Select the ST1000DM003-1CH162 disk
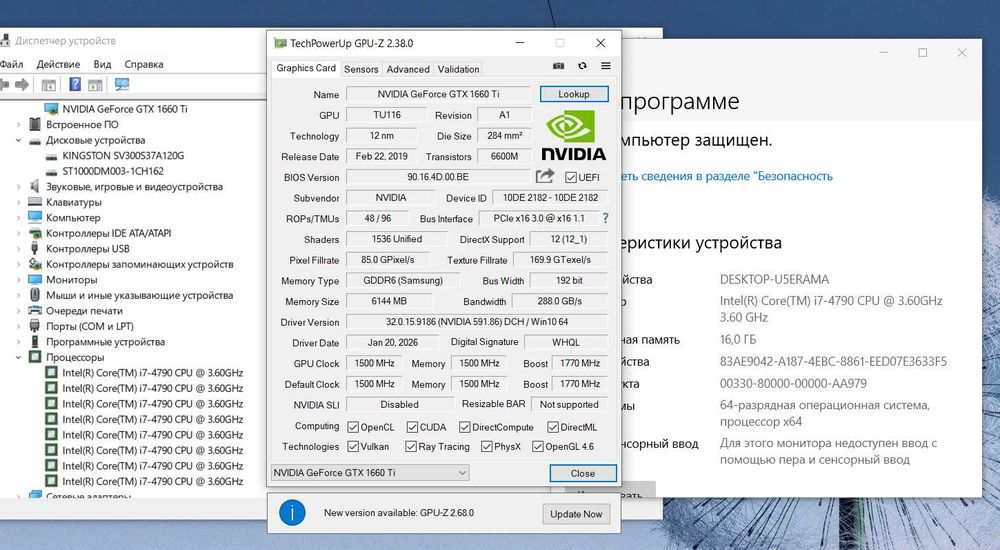This screenshot has width=1000, height=550. tap(113, 171)
